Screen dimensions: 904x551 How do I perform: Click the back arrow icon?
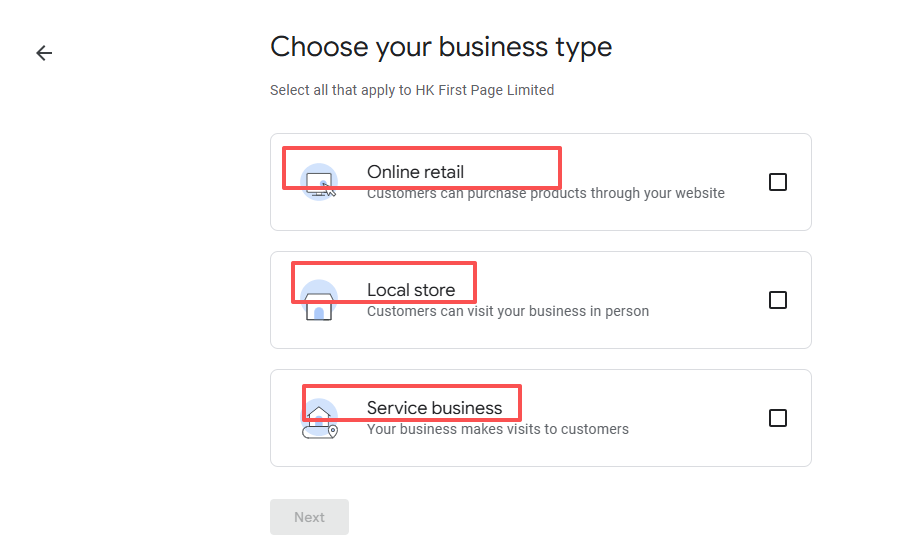44,53
